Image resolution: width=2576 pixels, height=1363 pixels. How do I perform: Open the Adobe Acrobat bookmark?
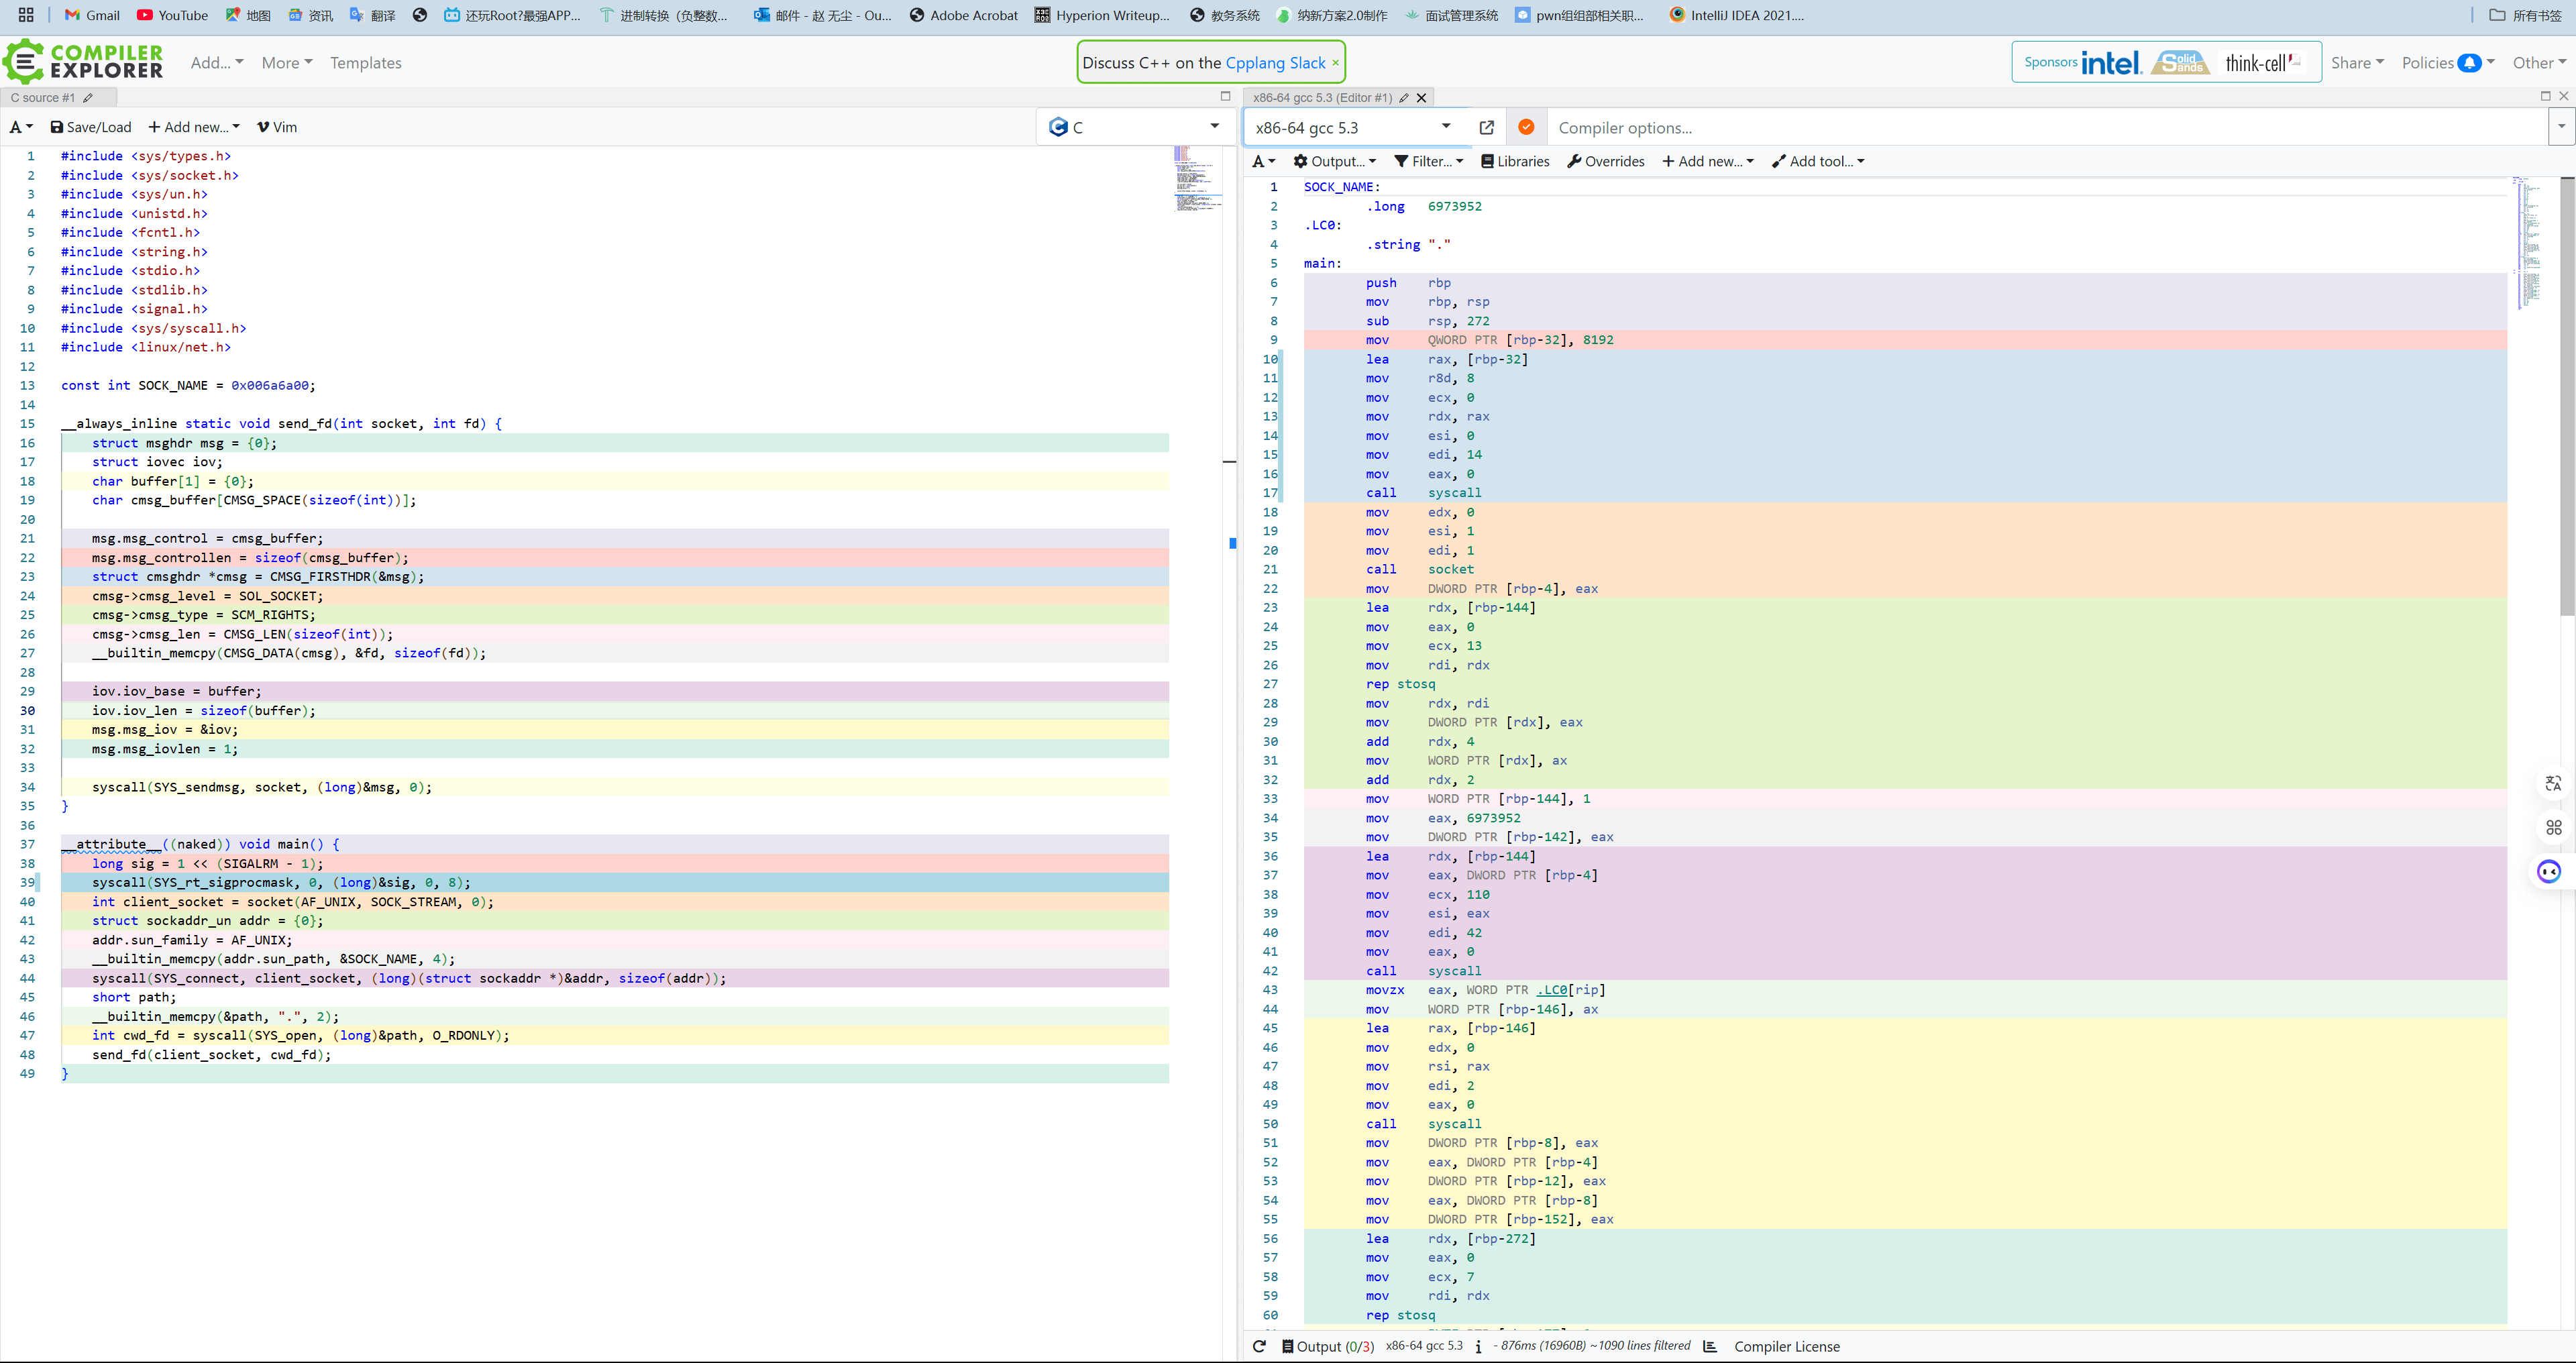(963, 15)
